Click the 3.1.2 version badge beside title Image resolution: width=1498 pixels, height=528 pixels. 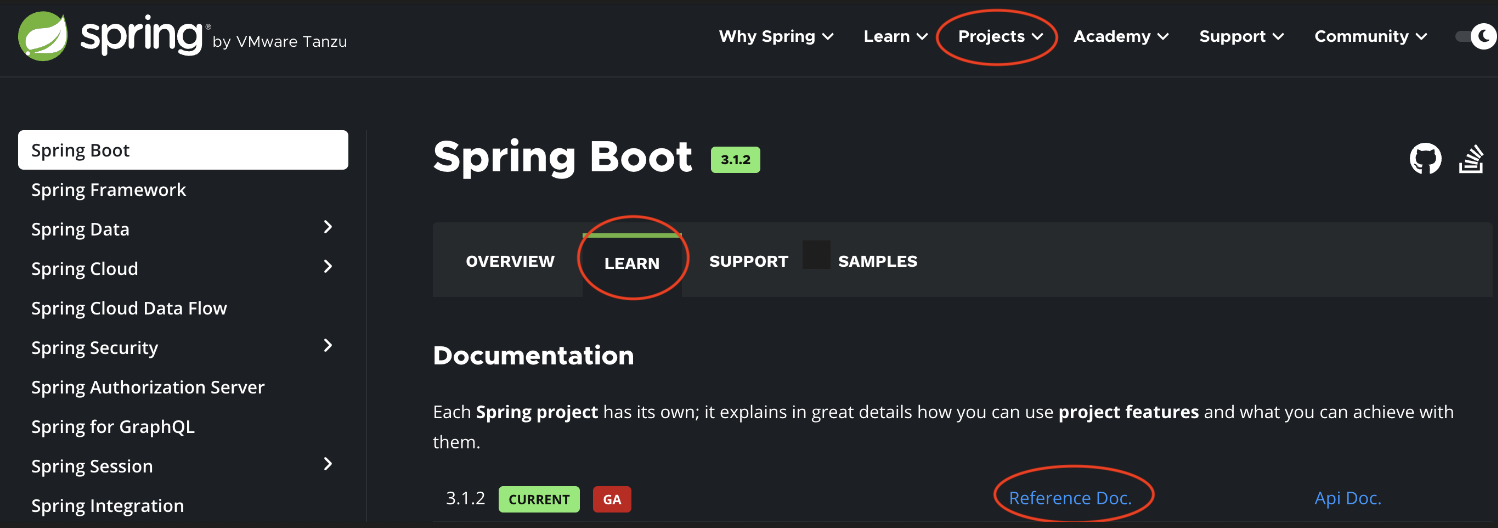735,160
